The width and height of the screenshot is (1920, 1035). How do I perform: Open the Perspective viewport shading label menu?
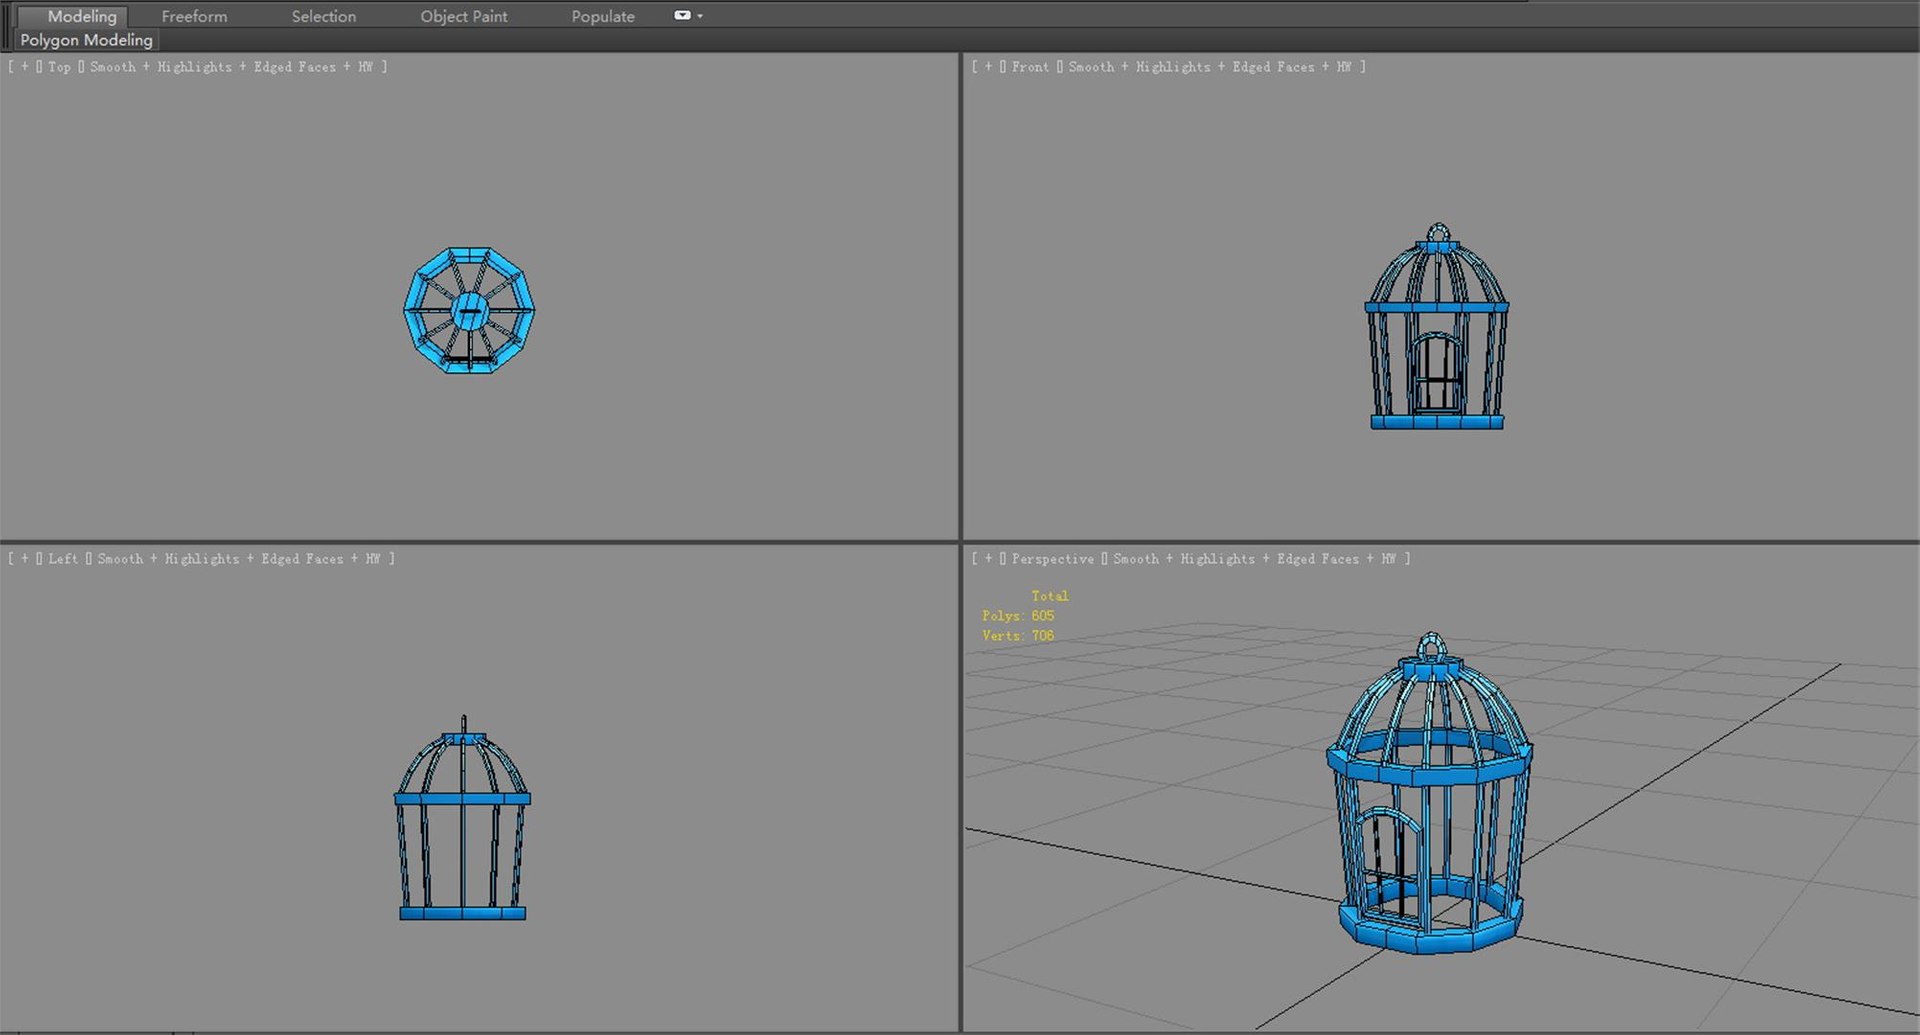1254,559
